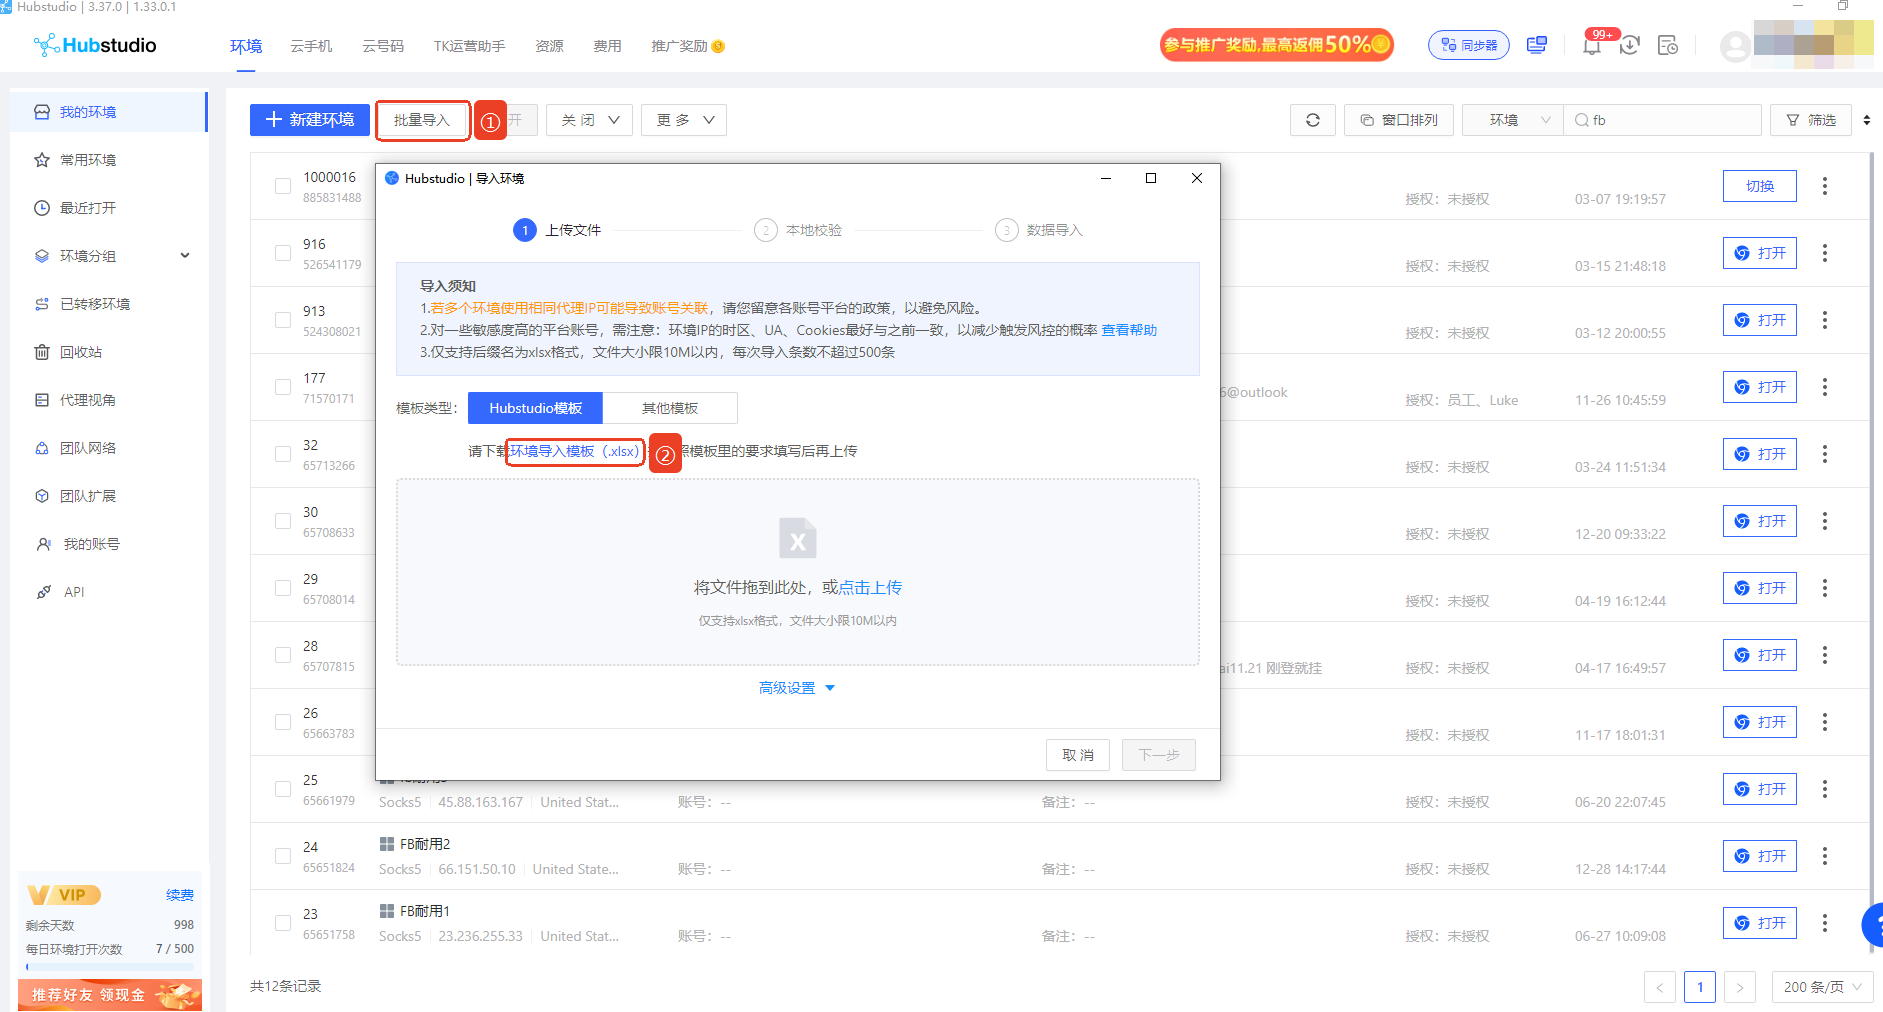Click the 批量导入 button
The image size is (1883, 1012).
coord(422,120)
